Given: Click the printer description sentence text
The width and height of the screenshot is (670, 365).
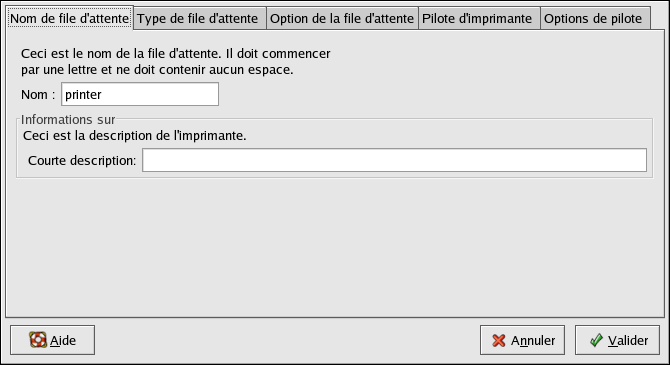Looking at the screenshot, I should [135, 135].
